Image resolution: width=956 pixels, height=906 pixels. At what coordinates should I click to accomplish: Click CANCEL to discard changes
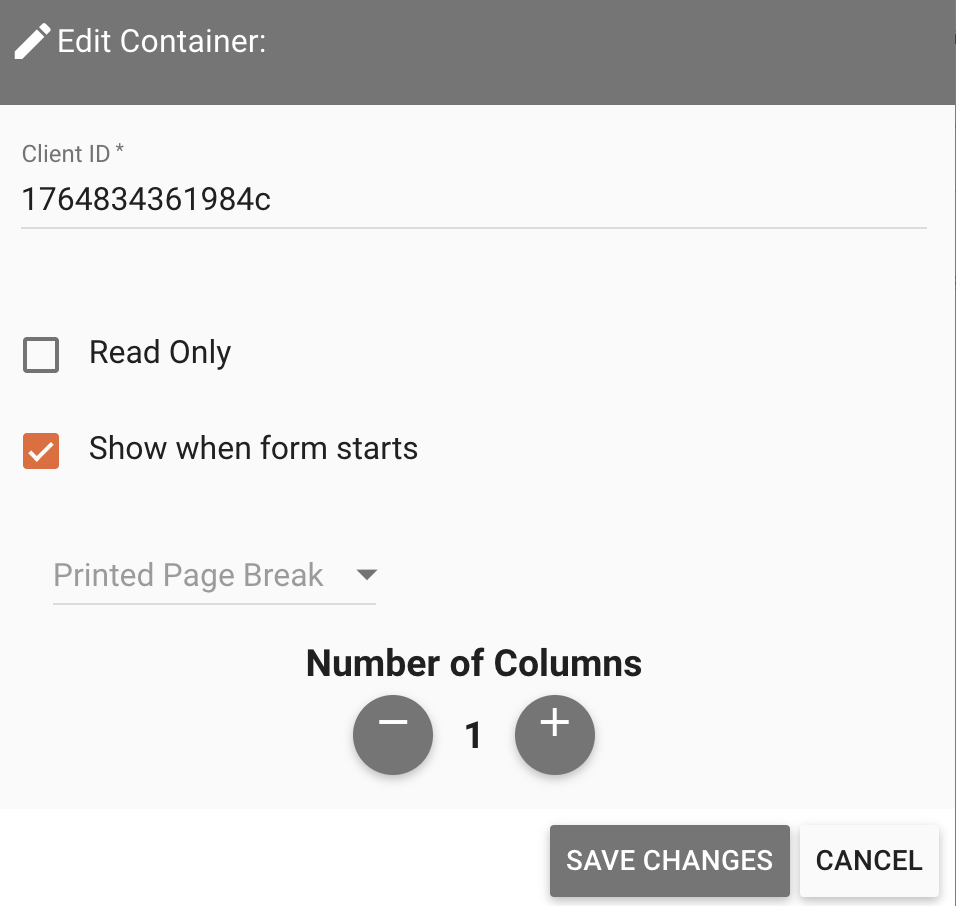tap(868, 860)
